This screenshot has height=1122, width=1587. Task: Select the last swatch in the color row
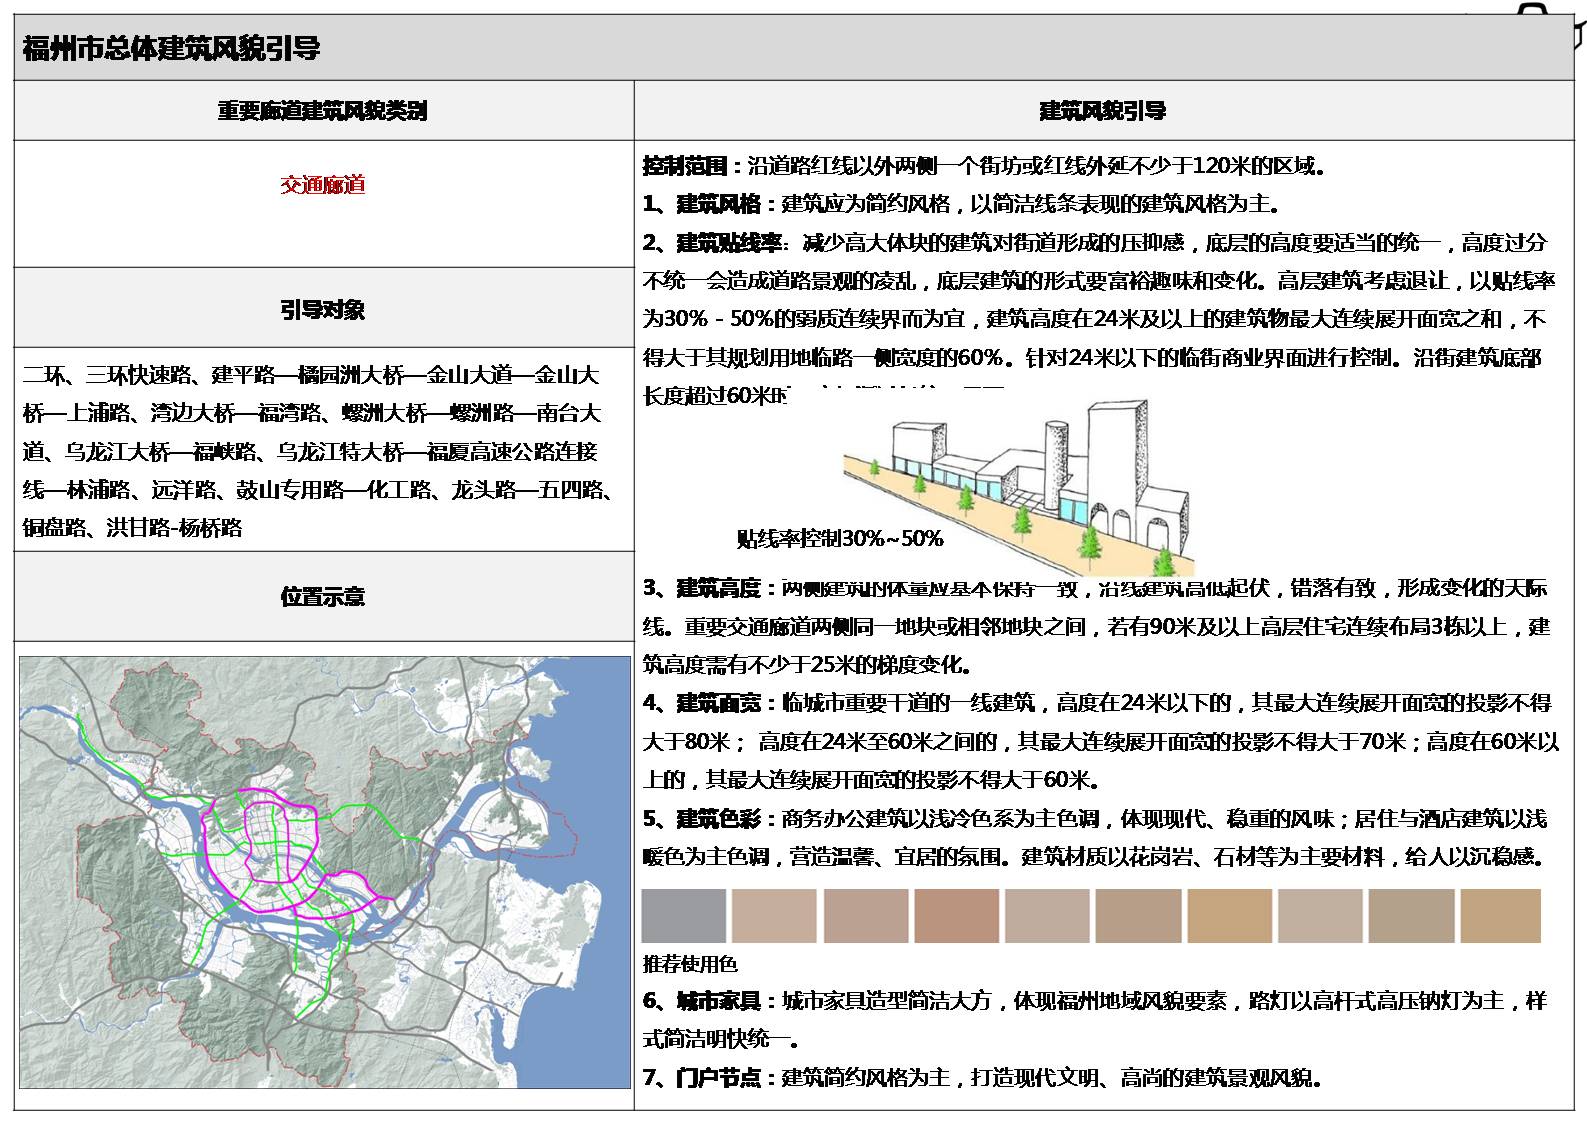tap(1500, 916)
